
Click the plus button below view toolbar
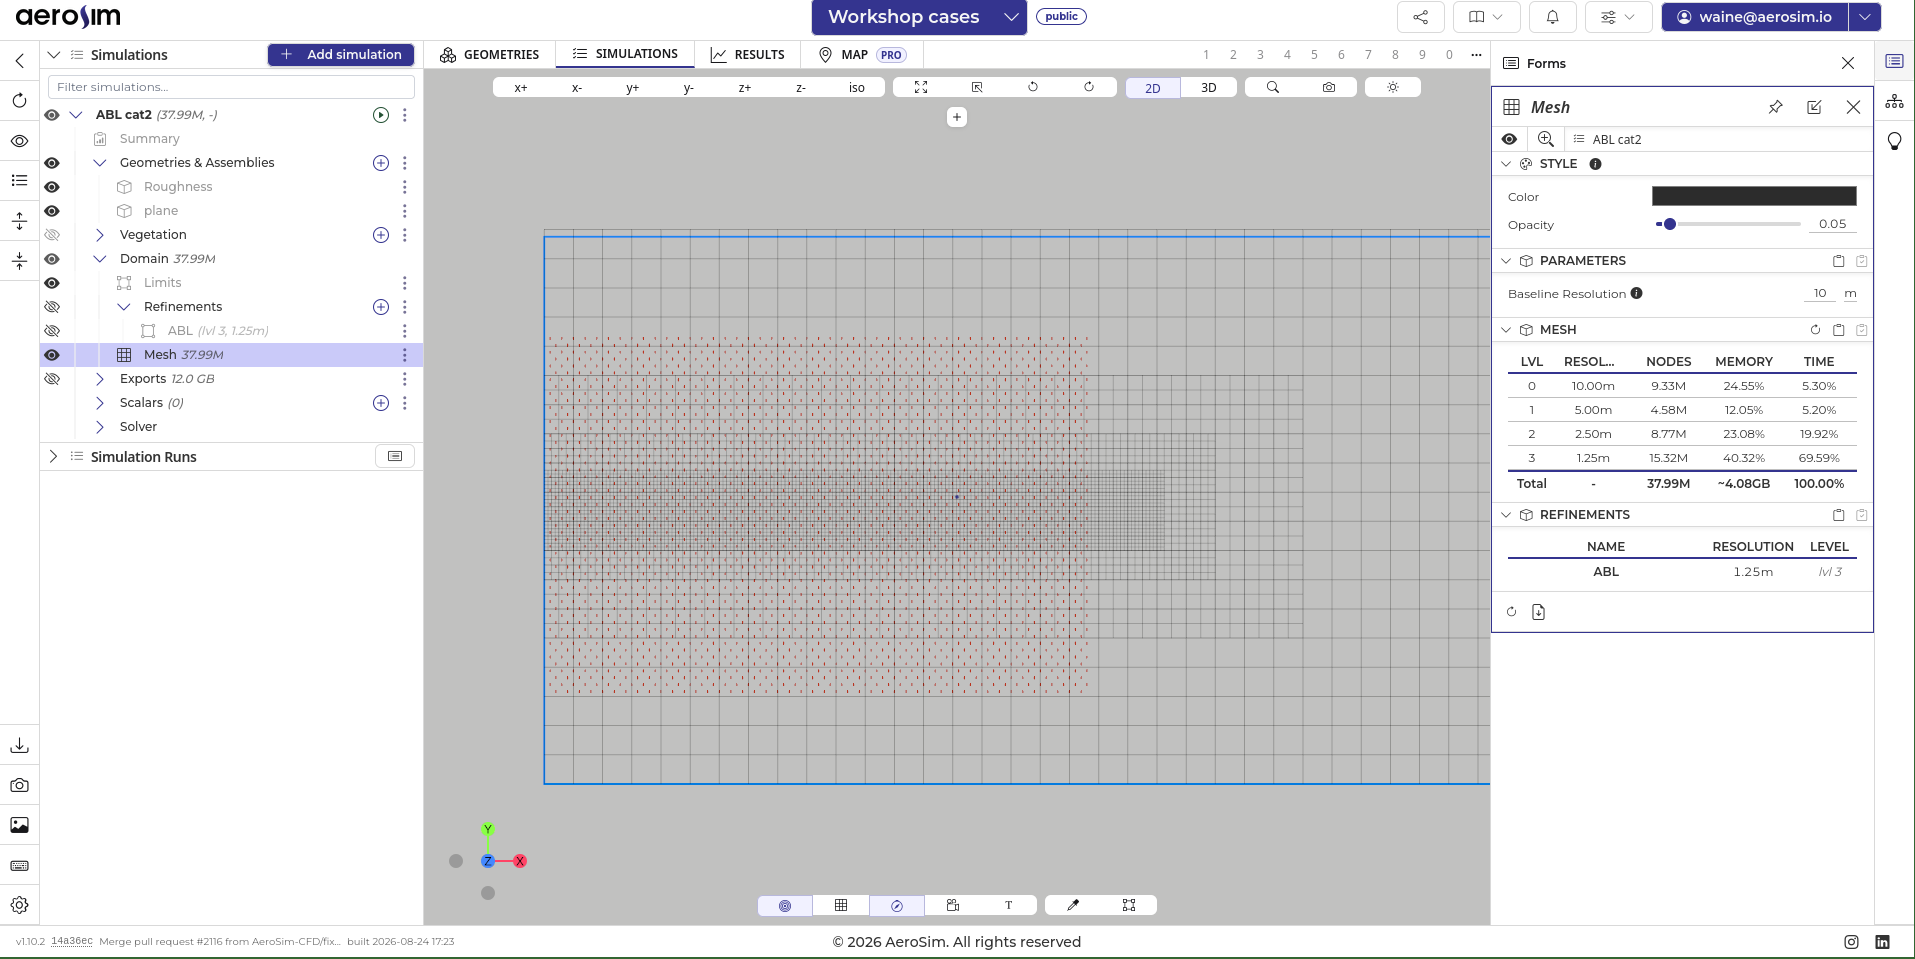tap(957, 117)
